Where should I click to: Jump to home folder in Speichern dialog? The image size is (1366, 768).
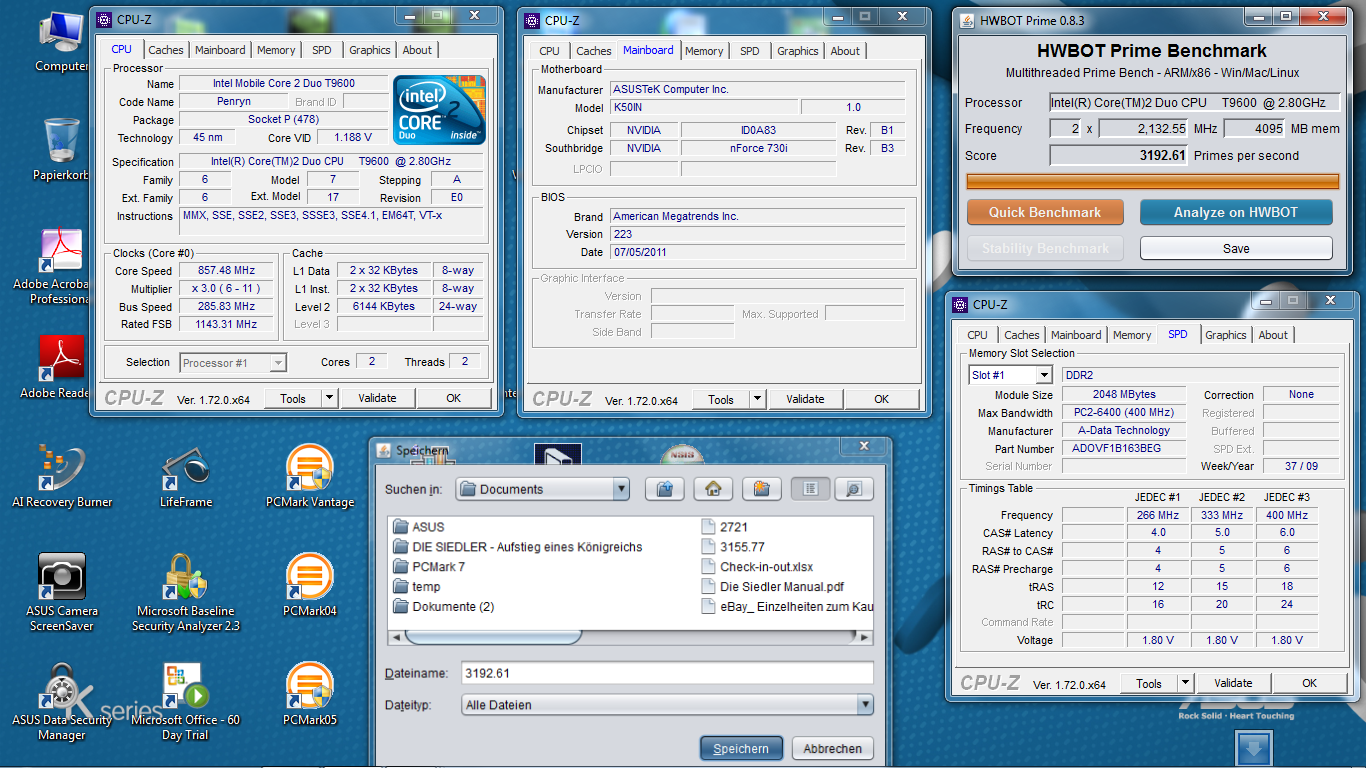pos(713,489)
